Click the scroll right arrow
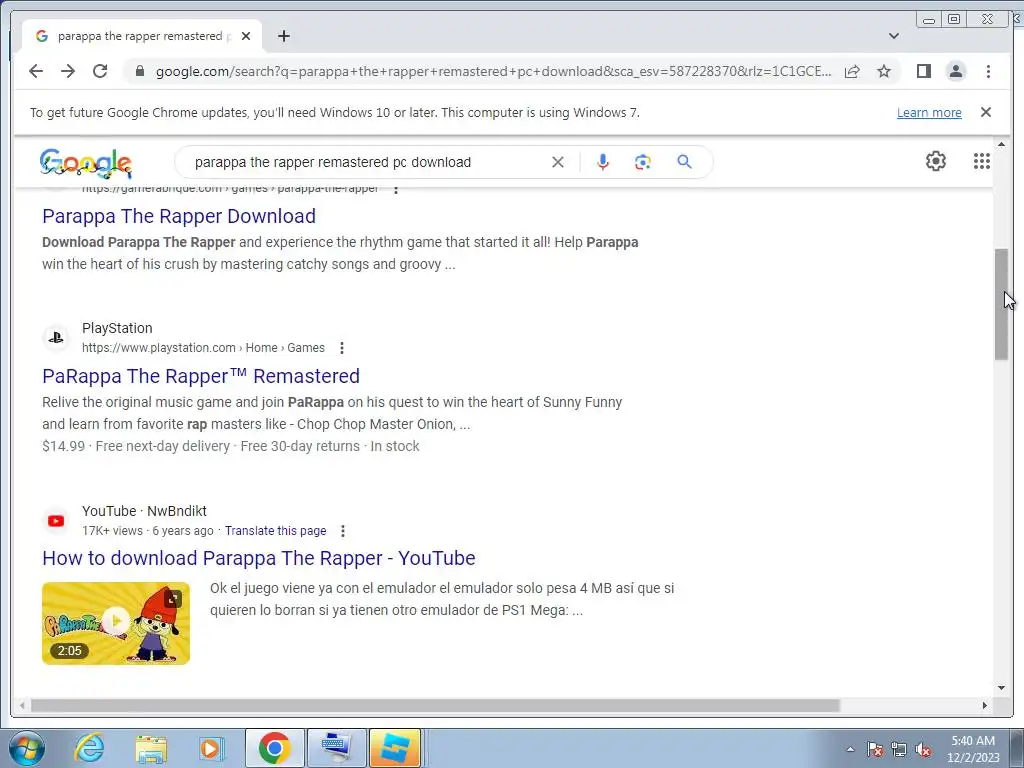This screenshot has height=768, width=1024. 985,705
